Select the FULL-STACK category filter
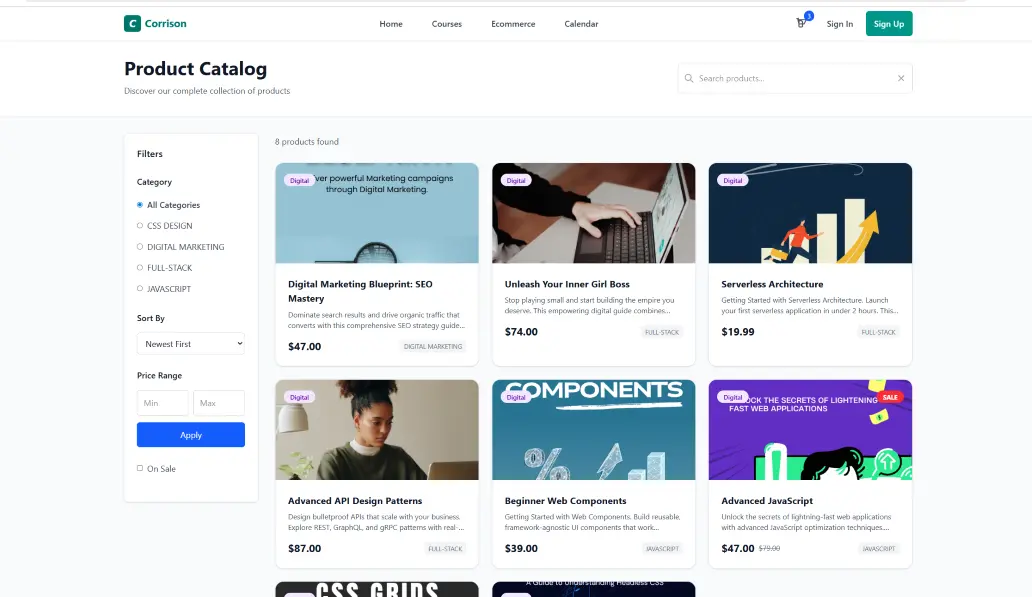Viewport: 1032px width, 597px height. (140, 268)
